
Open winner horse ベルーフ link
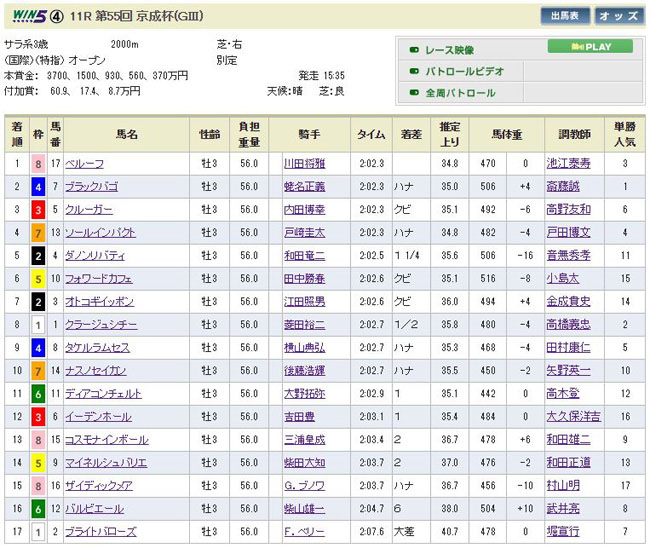click(81, 161)
